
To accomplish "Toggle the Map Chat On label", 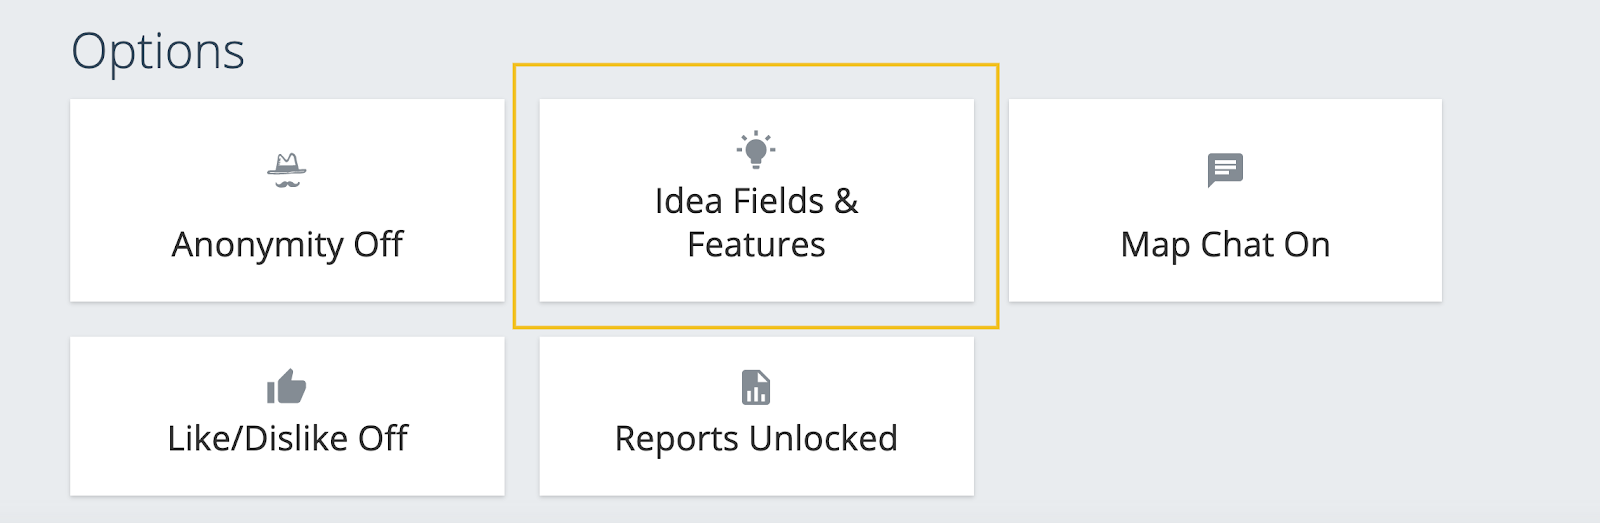I will tap(1225, 244).
